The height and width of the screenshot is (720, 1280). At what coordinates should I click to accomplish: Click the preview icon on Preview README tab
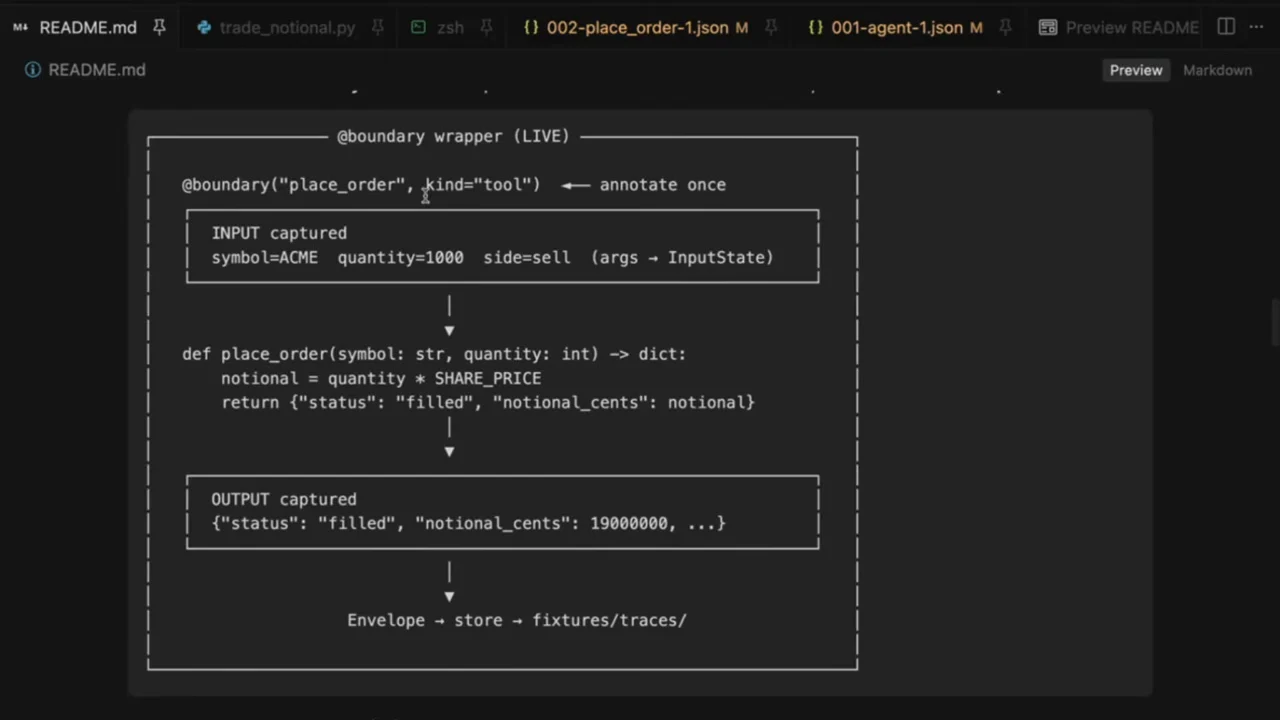tap(1047, 27)
